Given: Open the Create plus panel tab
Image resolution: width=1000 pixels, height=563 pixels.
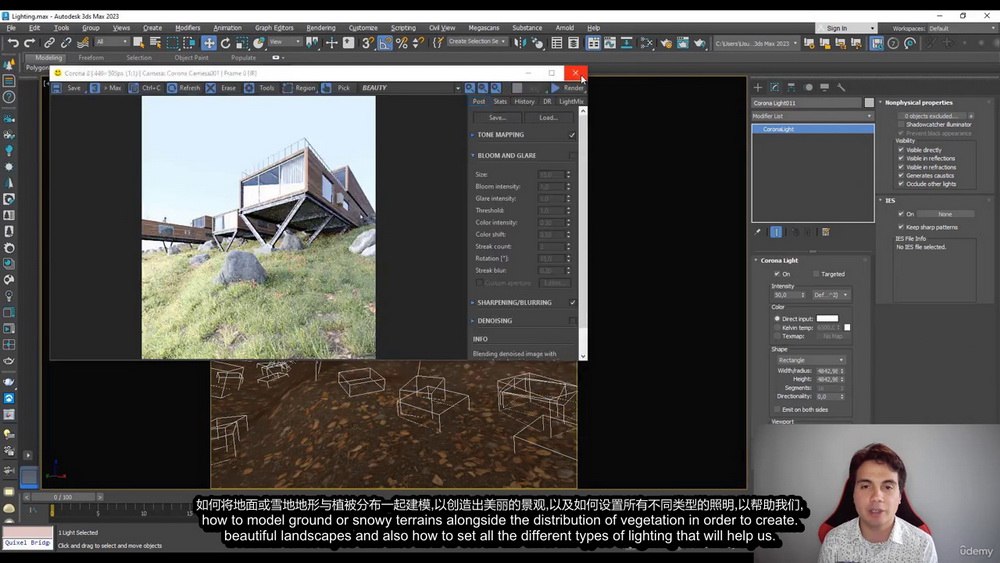Looking at the screenshot, I should coord(758,88).
